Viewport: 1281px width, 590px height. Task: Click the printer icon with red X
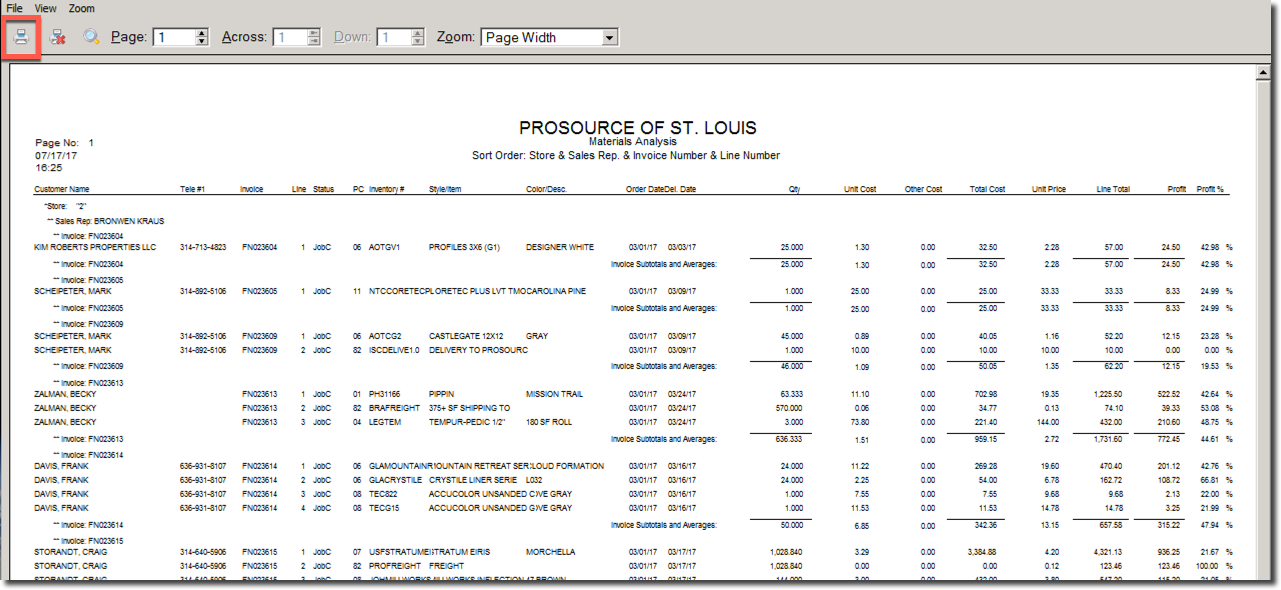58,38
